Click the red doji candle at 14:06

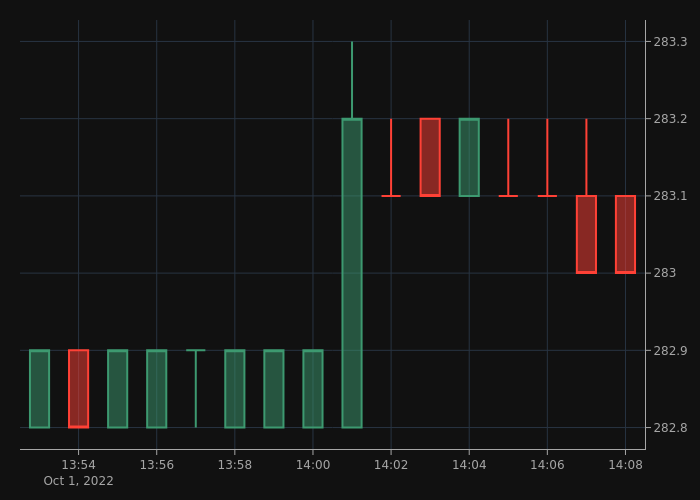pos(547,158)
